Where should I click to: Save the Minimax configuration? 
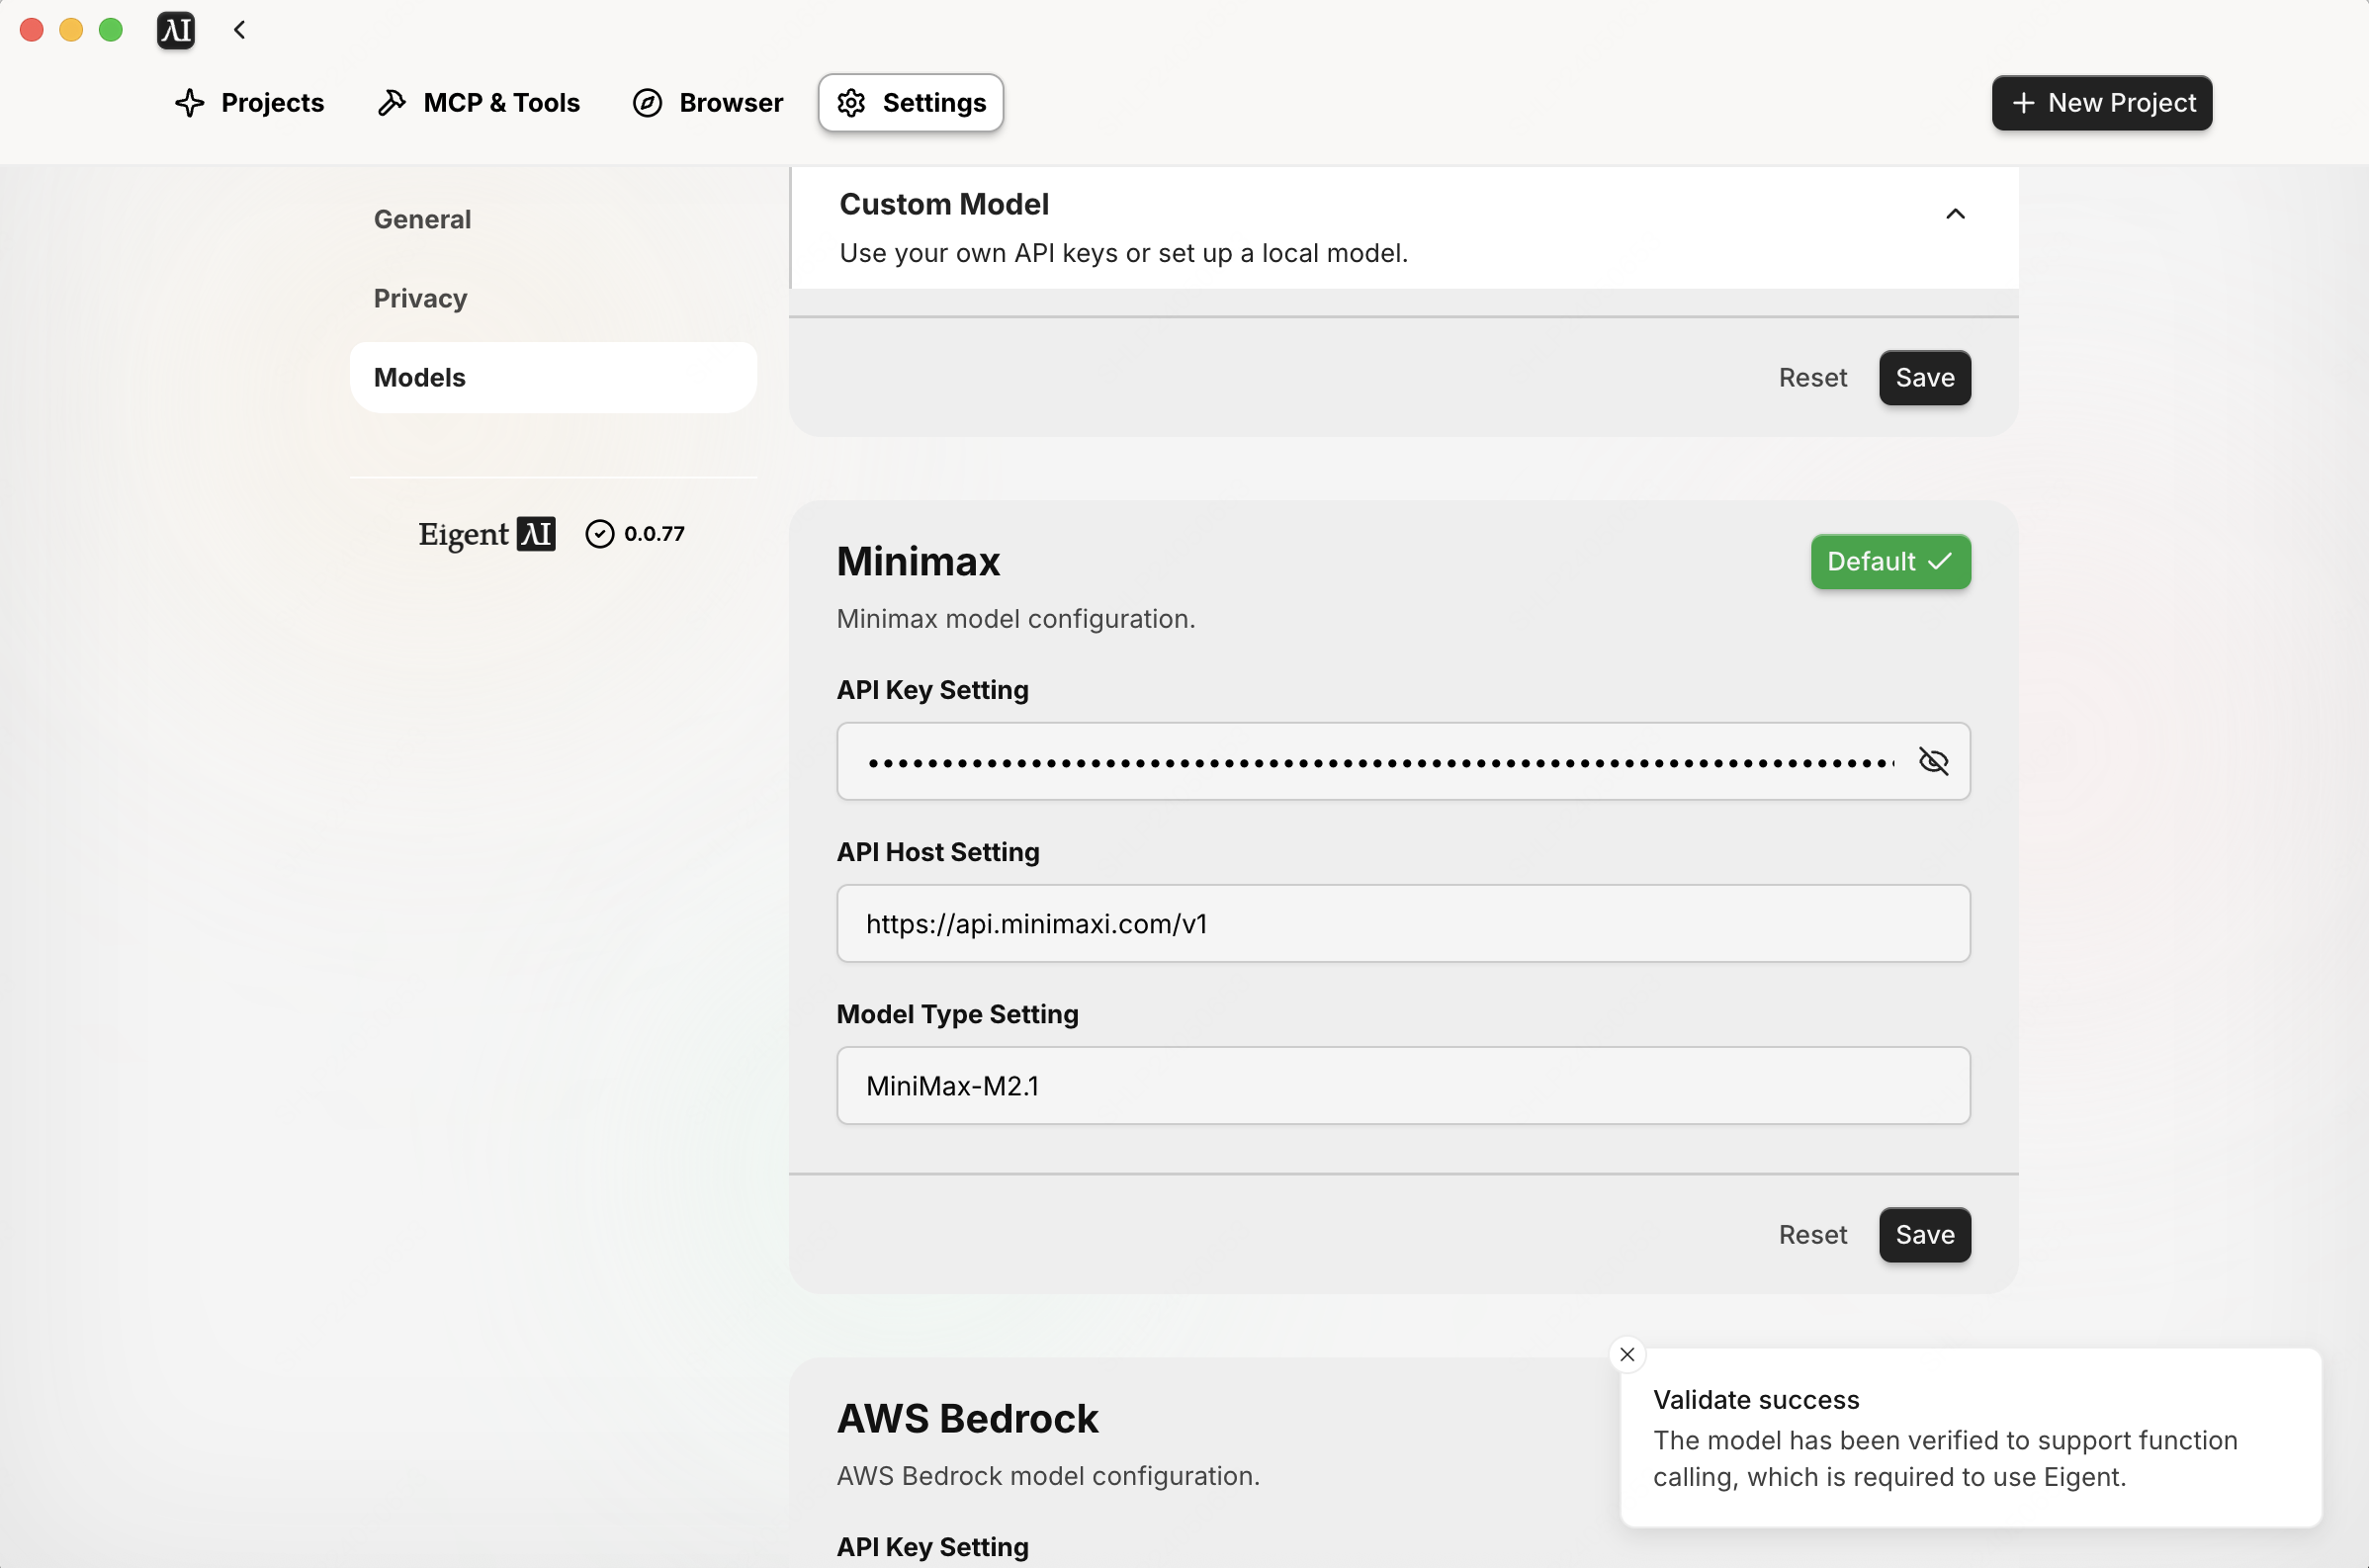(x=1924, y=1235)
